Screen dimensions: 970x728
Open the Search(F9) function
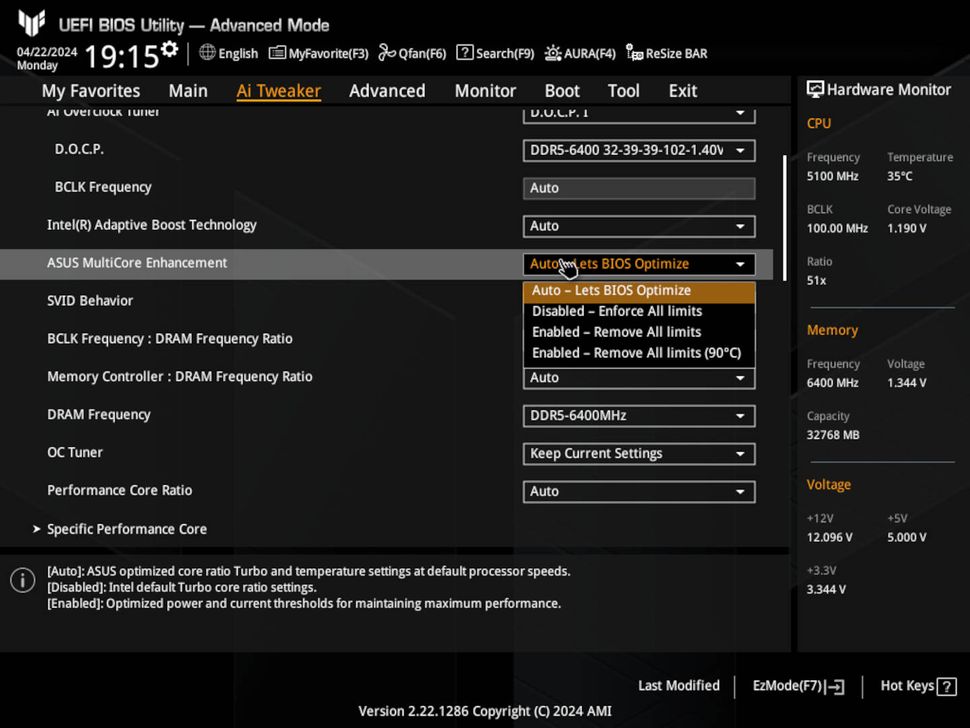[x=494, y=53]
